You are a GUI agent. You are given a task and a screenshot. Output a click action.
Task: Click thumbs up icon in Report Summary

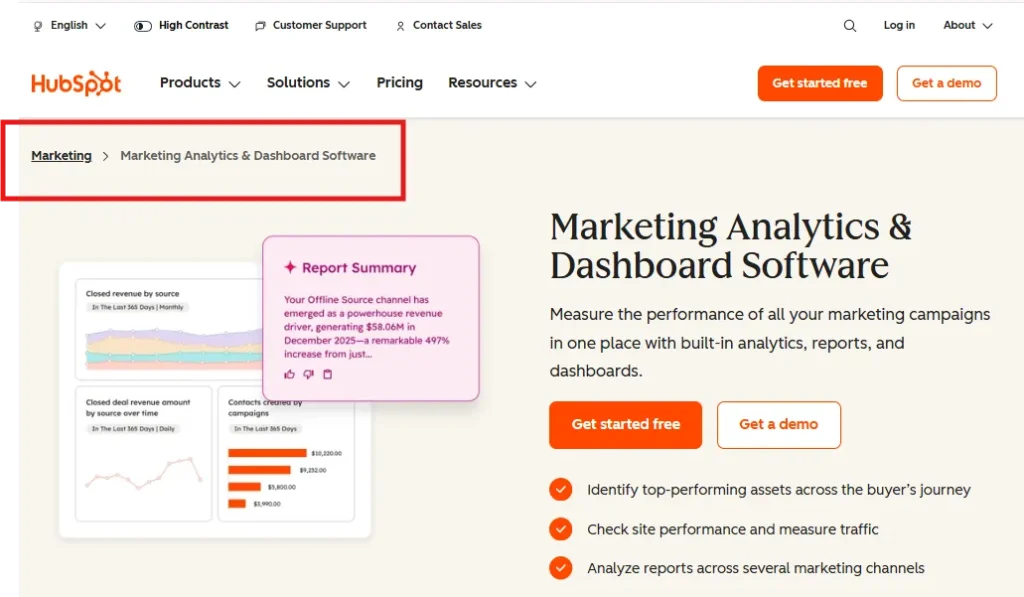tap(289, 374)
